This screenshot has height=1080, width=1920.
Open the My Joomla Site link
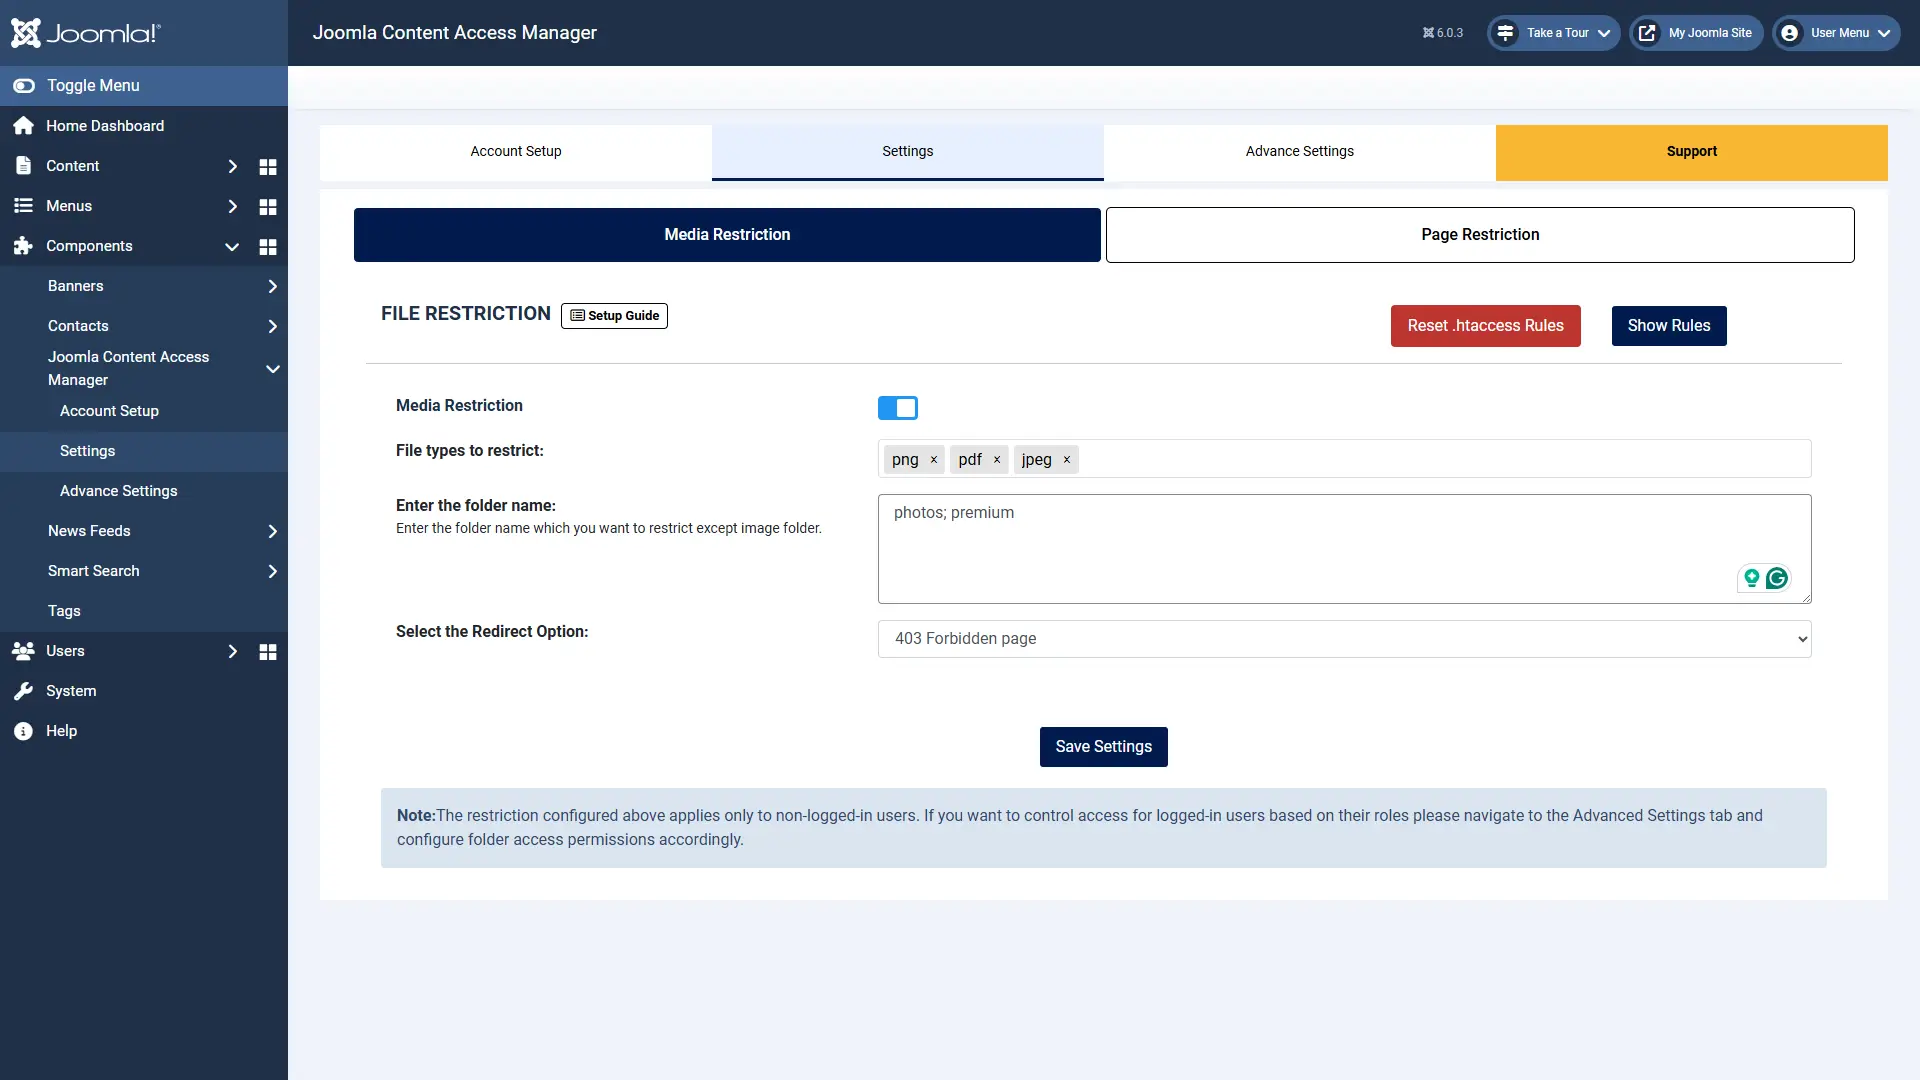[1696, 33]
